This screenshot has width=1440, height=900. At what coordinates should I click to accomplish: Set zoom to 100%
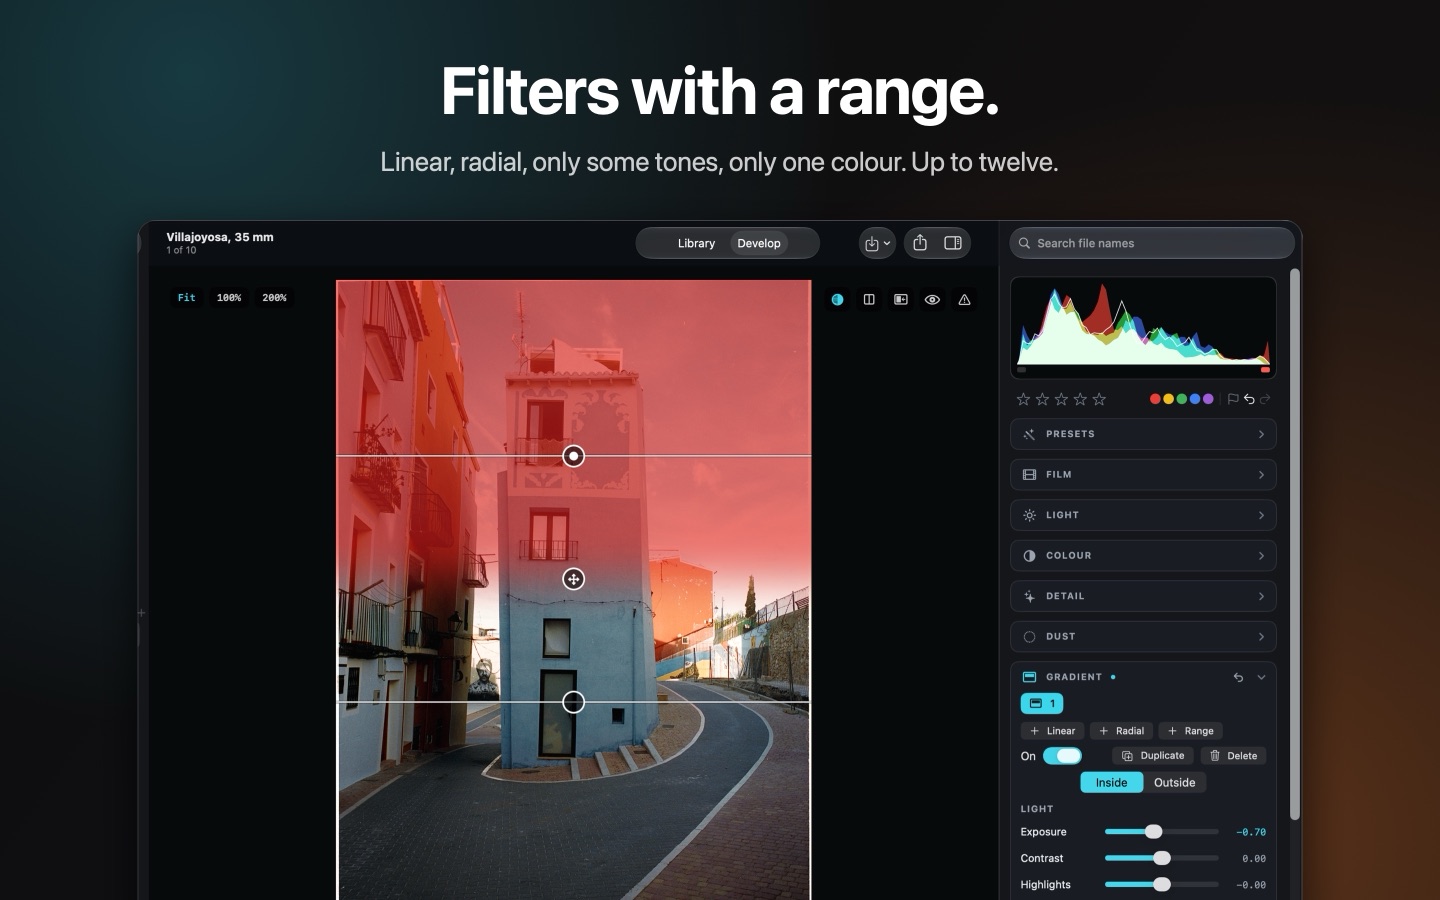[x=229, y=298]
